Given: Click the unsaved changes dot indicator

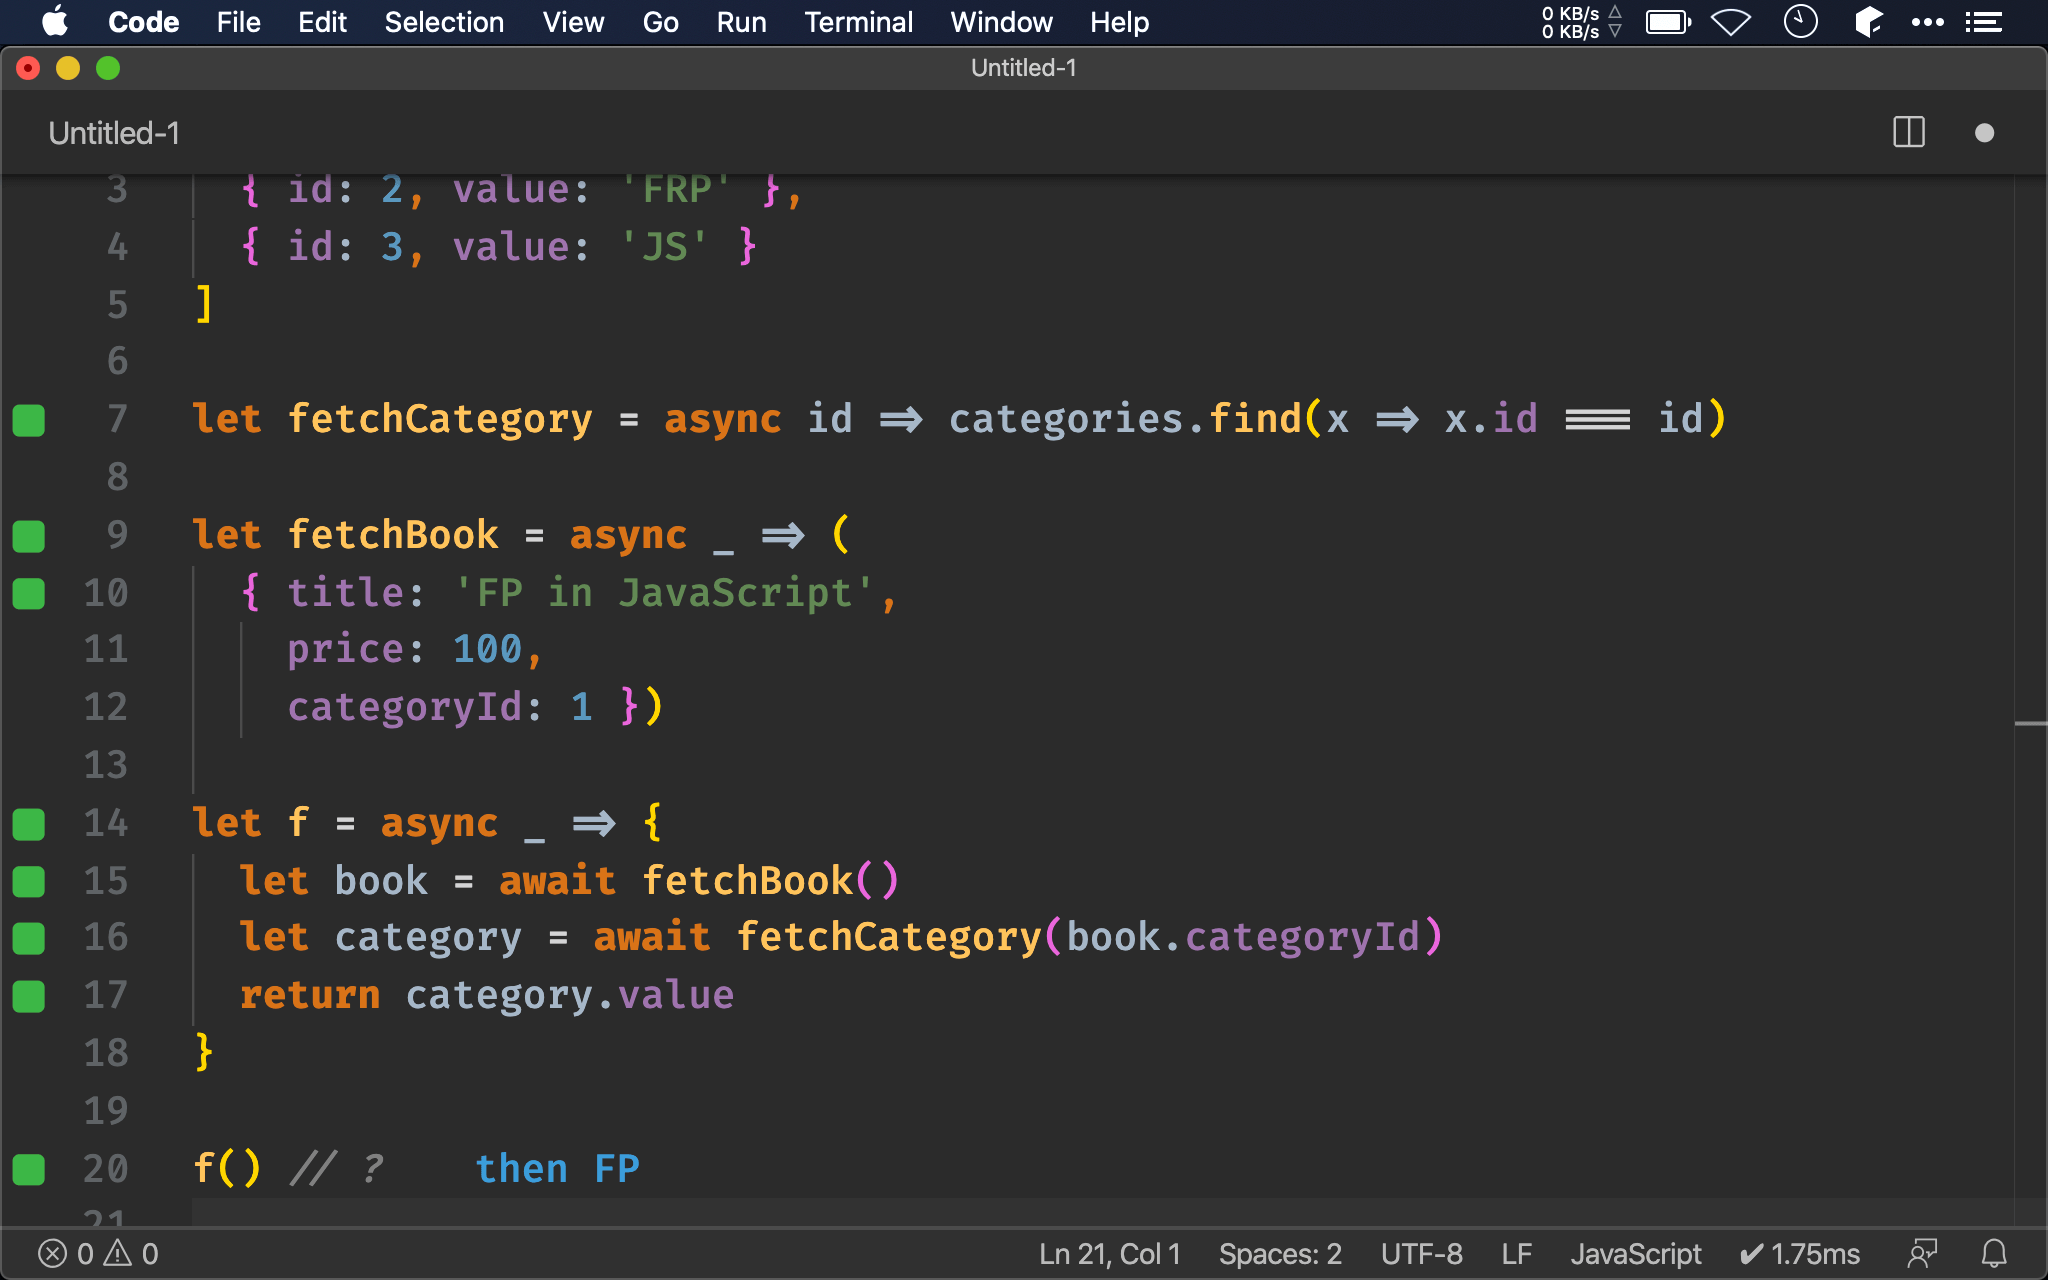Looking at the screenshot, I should pos(1984,133).
